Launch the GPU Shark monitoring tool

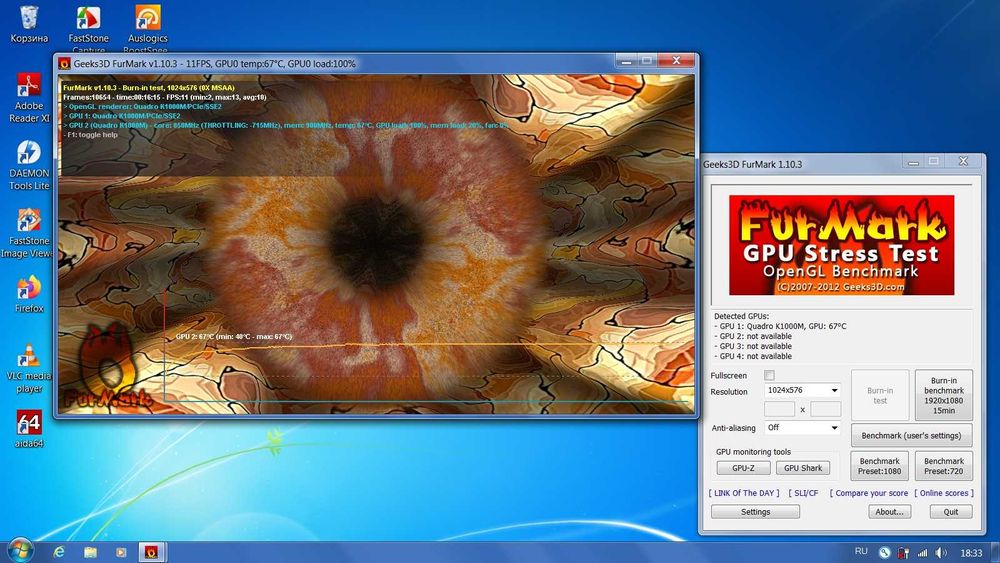(x=803, y=468)
